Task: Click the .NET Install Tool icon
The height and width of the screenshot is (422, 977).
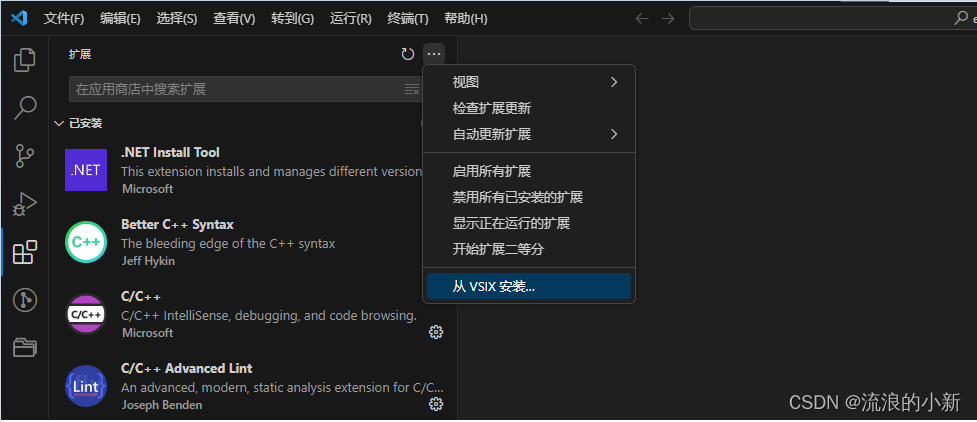Action: pyautogui.click(x=86, y=170)
